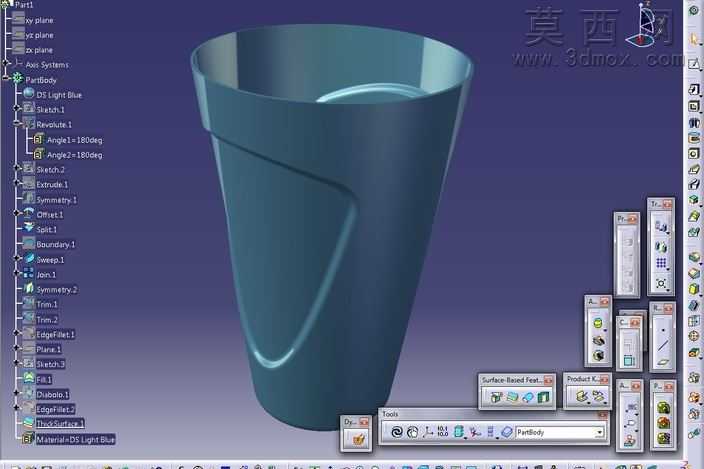704x469 pixels.
Task: Select the Part1 root node
Action: point(24,5)
